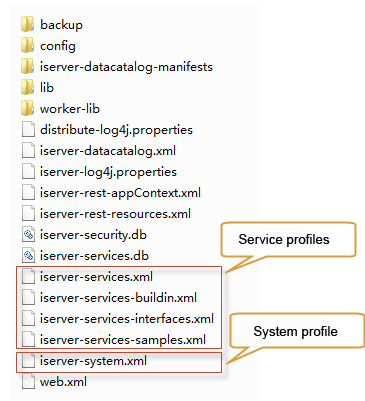Select the worker-lib folder icon
This screenshot has width=365, height=401.
click(27, 109)
